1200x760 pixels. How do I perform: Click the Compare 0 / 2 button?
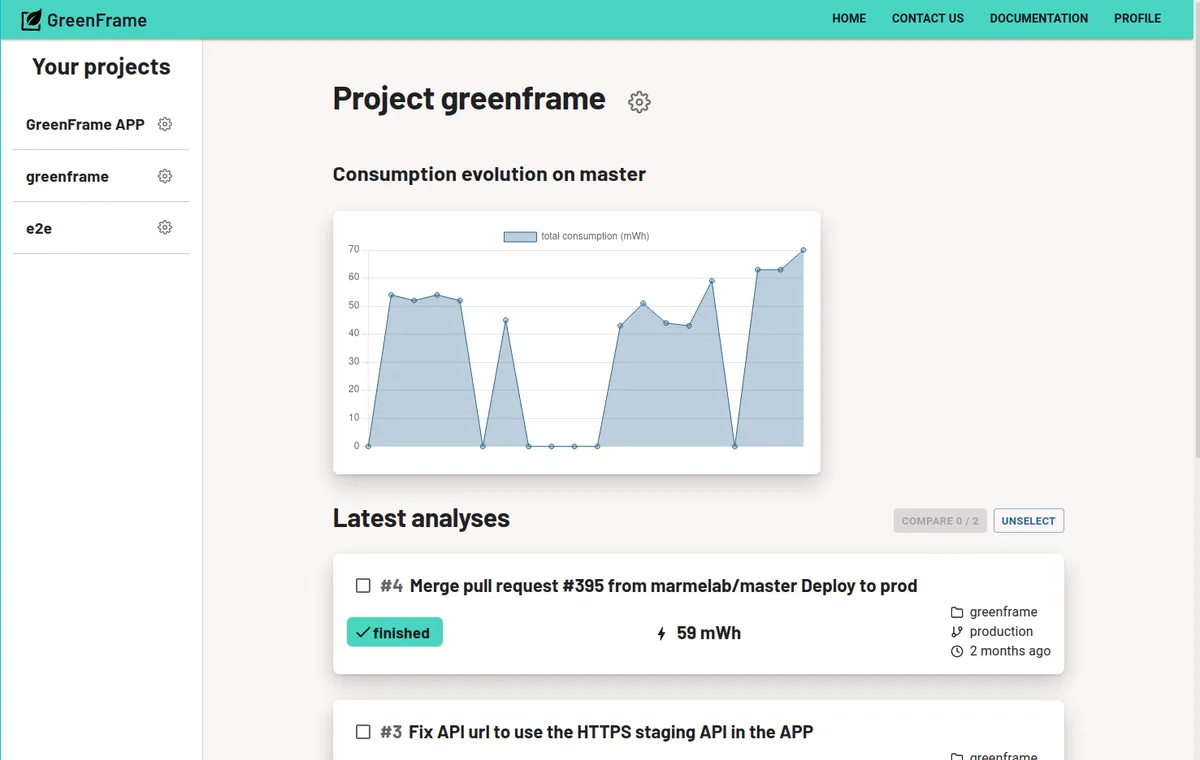[939, 520]
